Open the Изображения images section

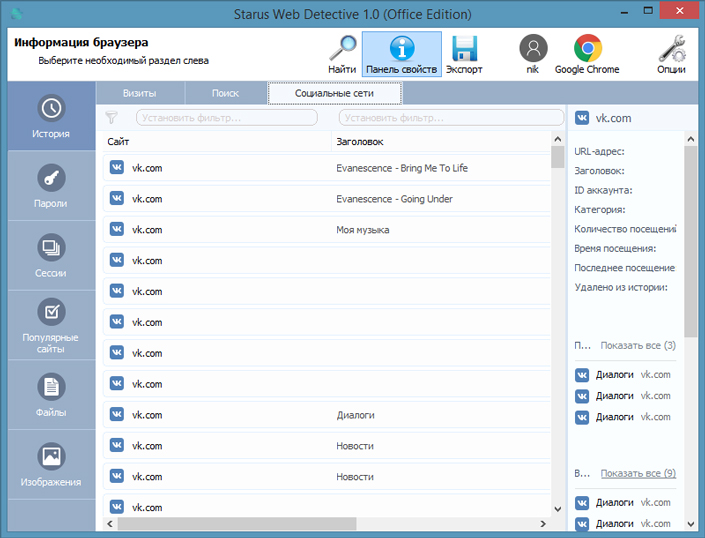click(51, 464)
